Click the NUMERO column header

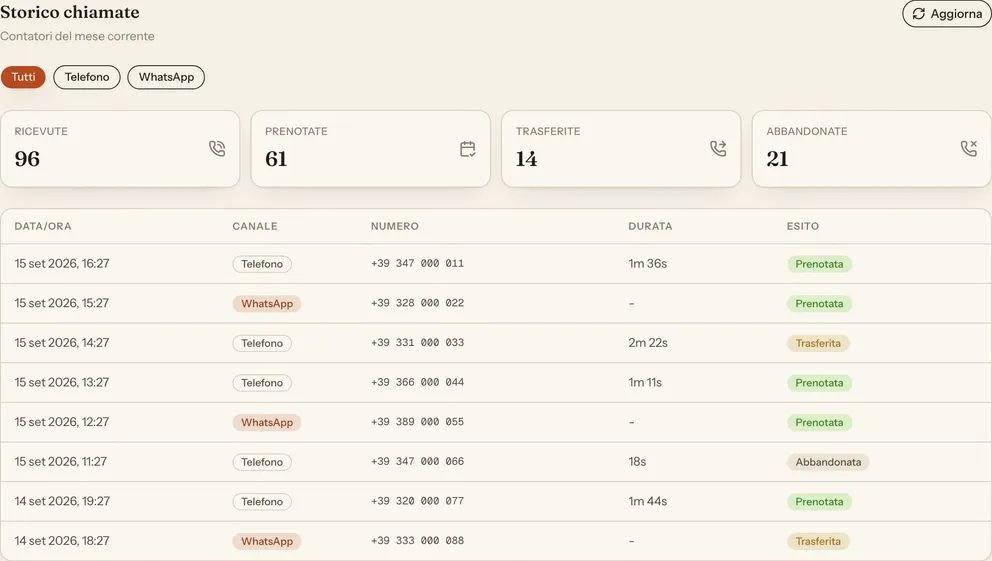point(395,226)
